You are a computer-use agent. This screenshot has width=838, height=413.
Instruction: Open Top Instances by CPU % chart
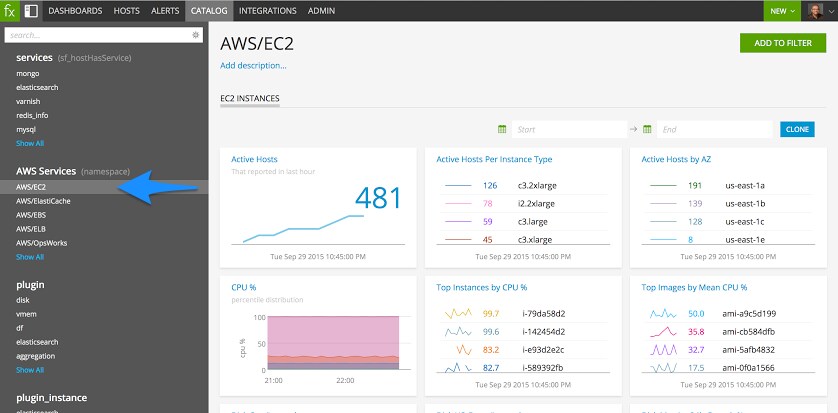point(482,287)
